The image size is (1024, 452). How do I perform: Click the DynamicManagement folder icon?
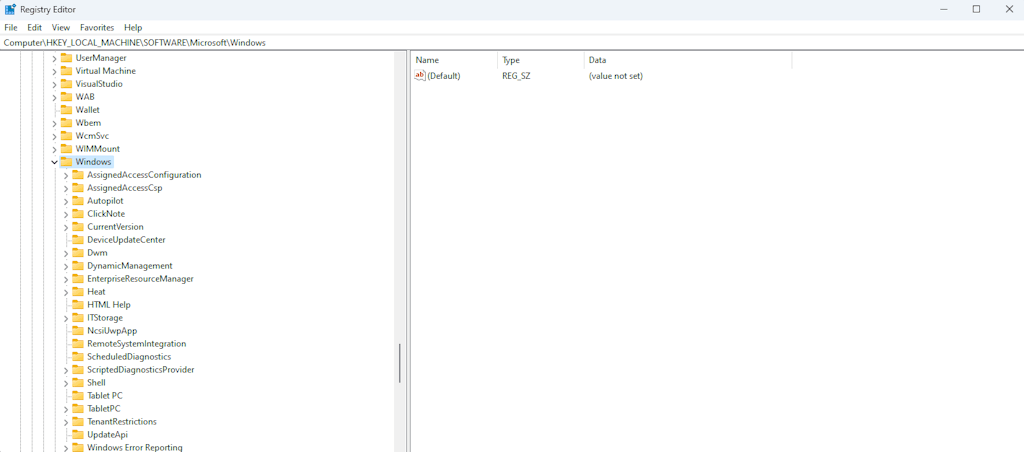(78, 265)
